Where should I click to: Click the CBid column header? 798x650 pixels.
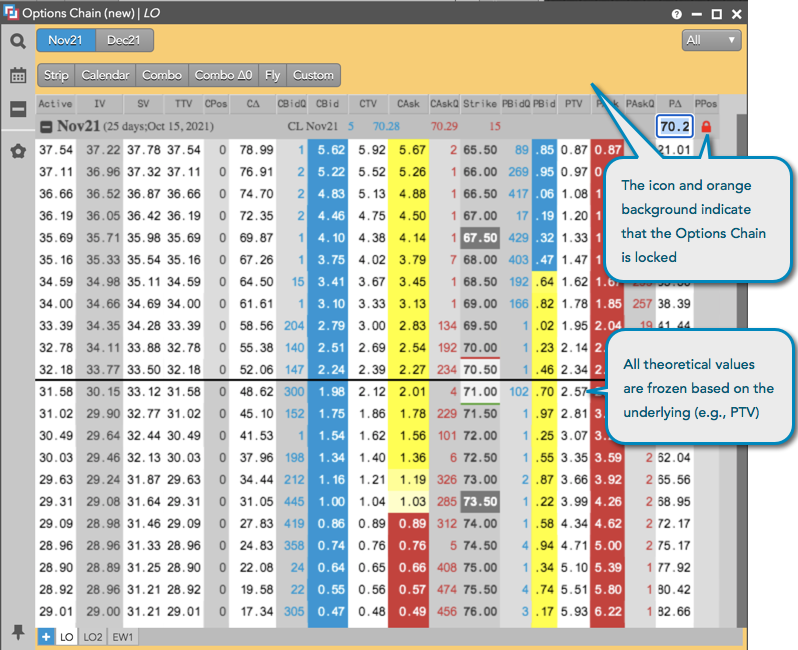tap(327, 104)
